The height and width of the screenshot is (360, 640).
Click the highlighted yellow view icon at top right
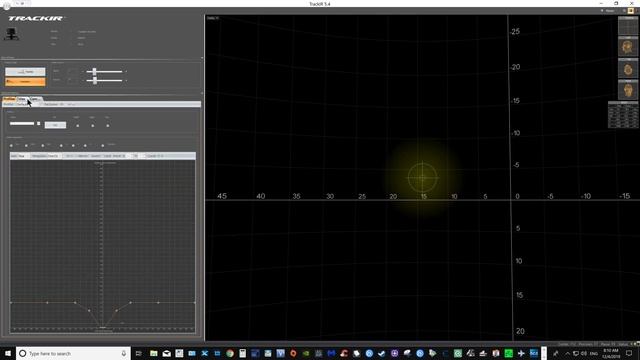(x=631, y=11)
